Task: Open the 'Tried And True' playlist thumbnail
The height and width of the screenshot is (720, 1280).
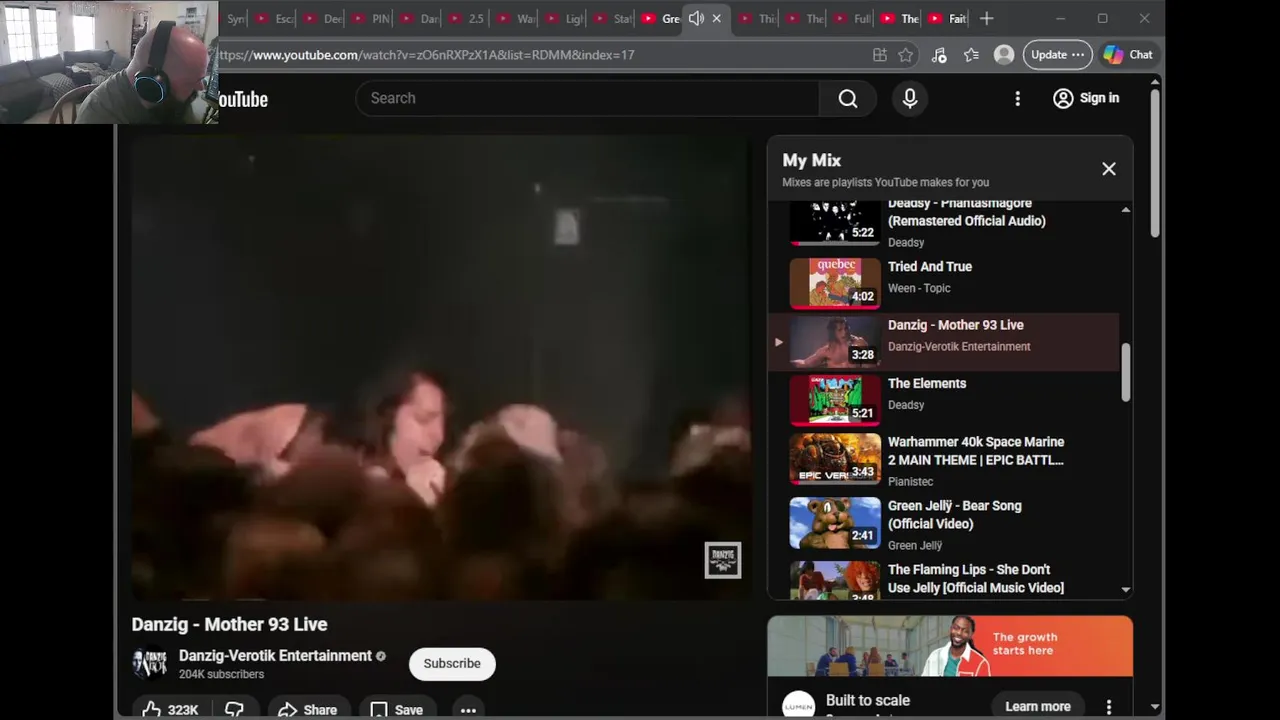Action: [835, 283]
